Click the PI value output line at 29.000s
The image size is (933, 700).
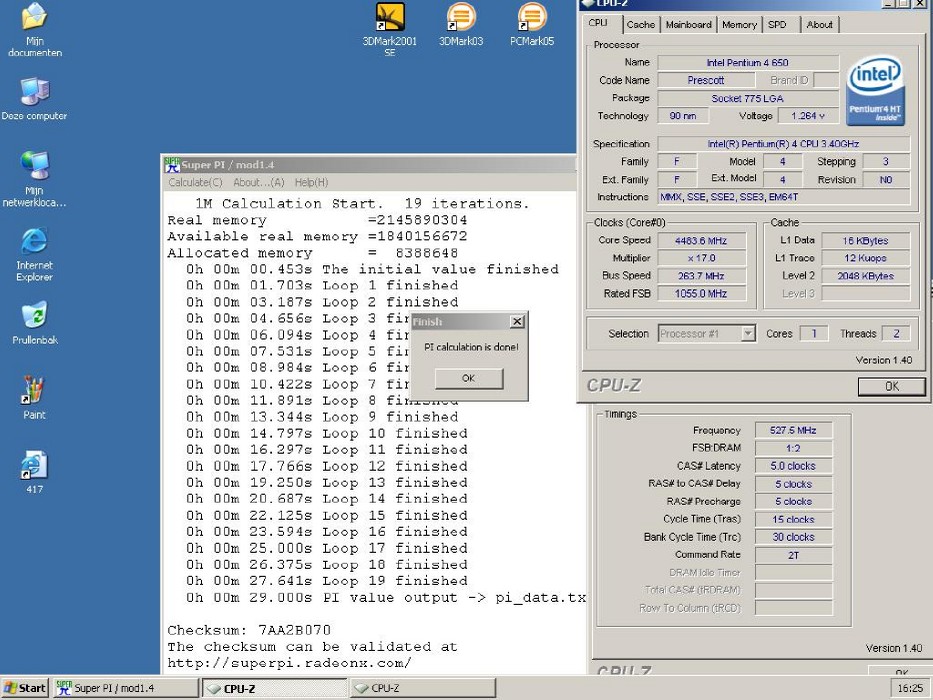pyautogui.click(x=386, y=598)
